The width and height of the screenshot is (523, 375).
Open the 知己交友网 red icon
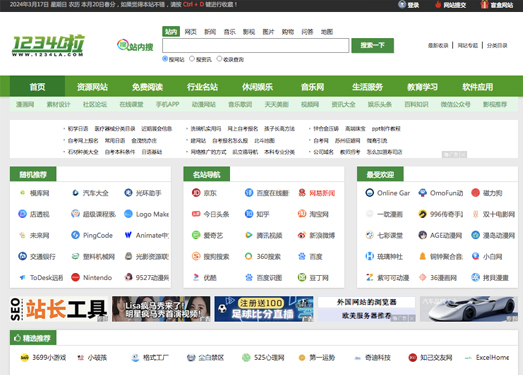[x=413, y=358]
